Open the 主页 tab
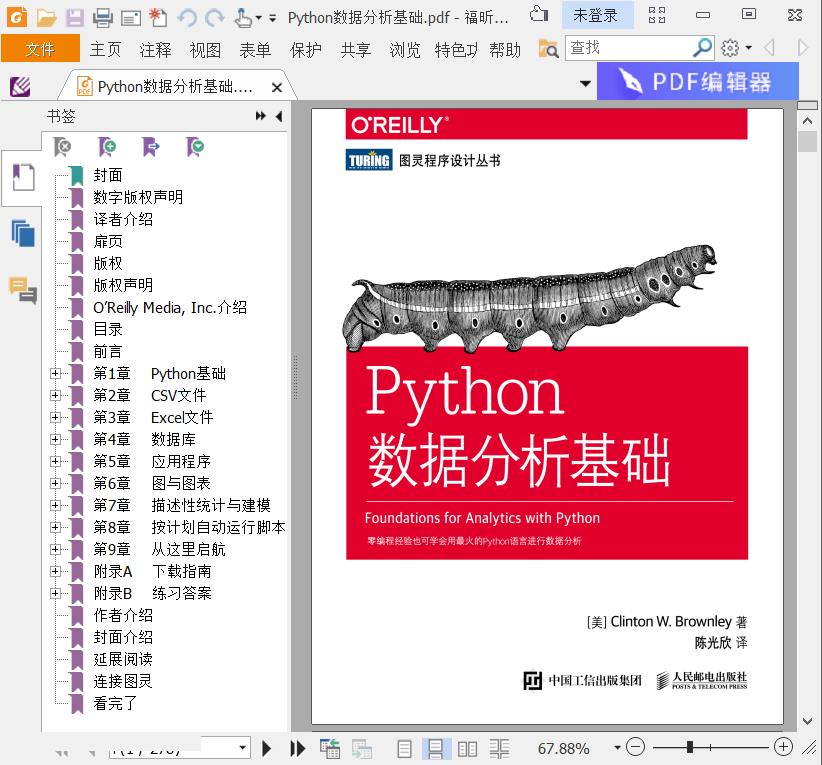The height and width of the screenshot is (765, 822). click(105, 49)
